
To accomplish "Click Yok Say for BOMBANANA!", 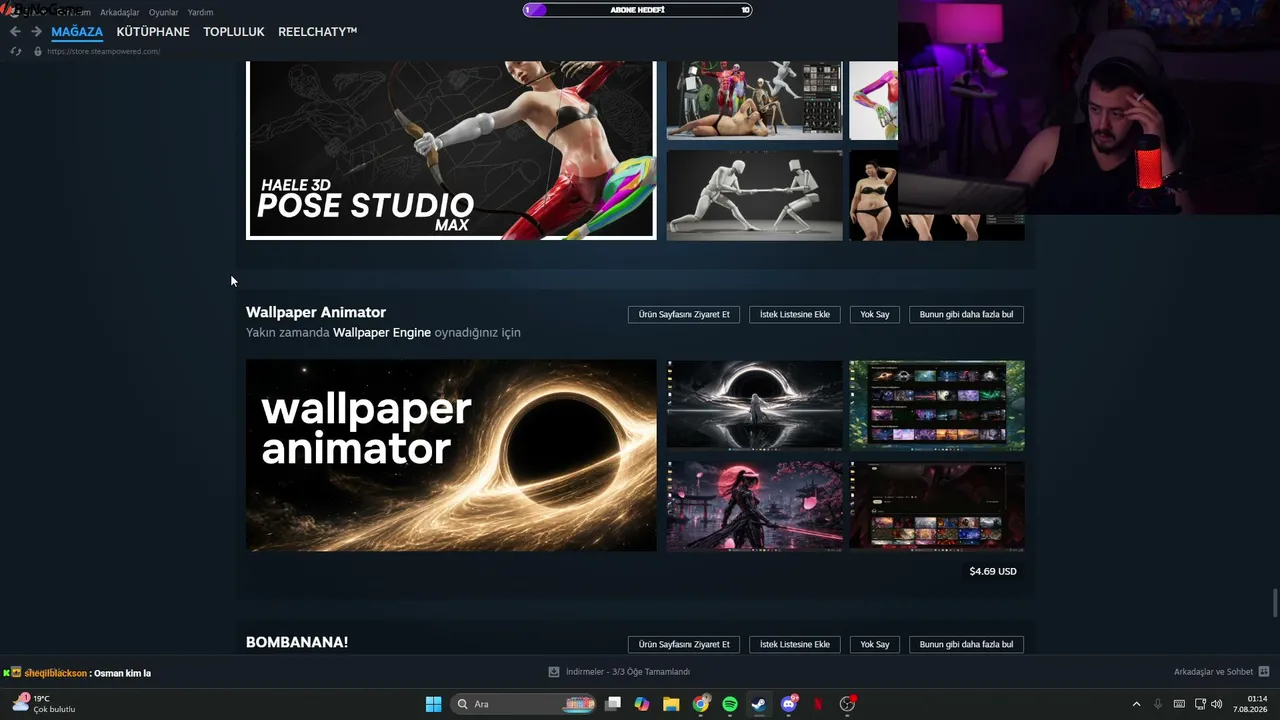I will (x=875, y=644).
